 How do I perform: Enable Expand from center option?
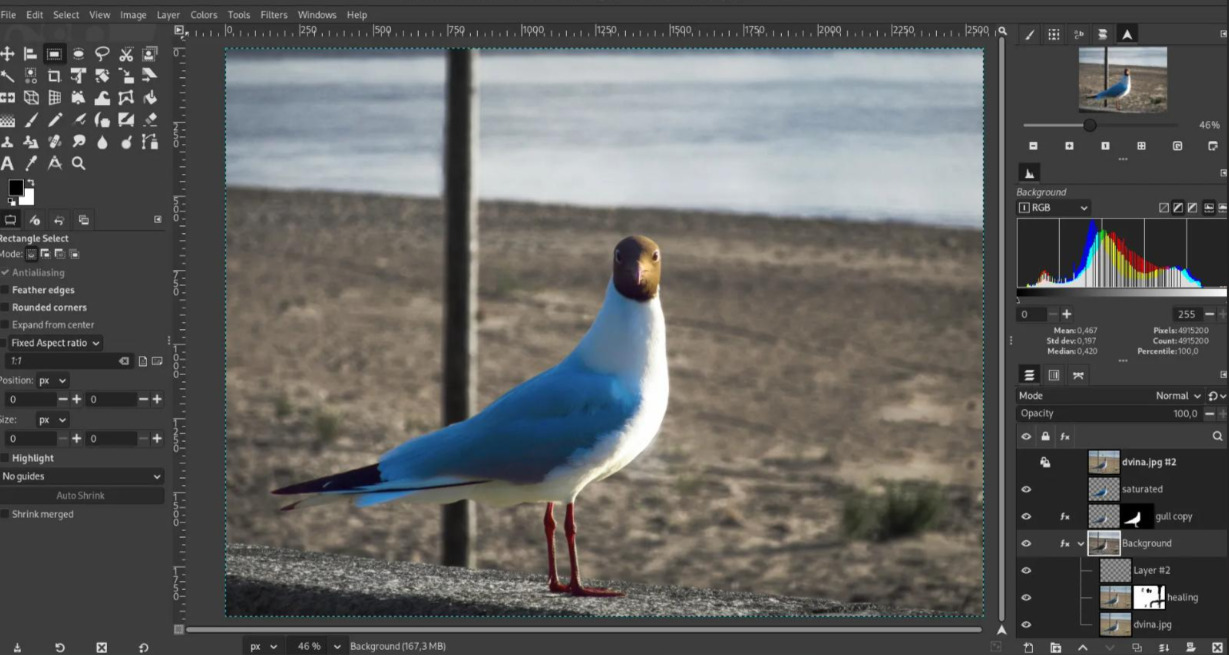pos(6,325)
